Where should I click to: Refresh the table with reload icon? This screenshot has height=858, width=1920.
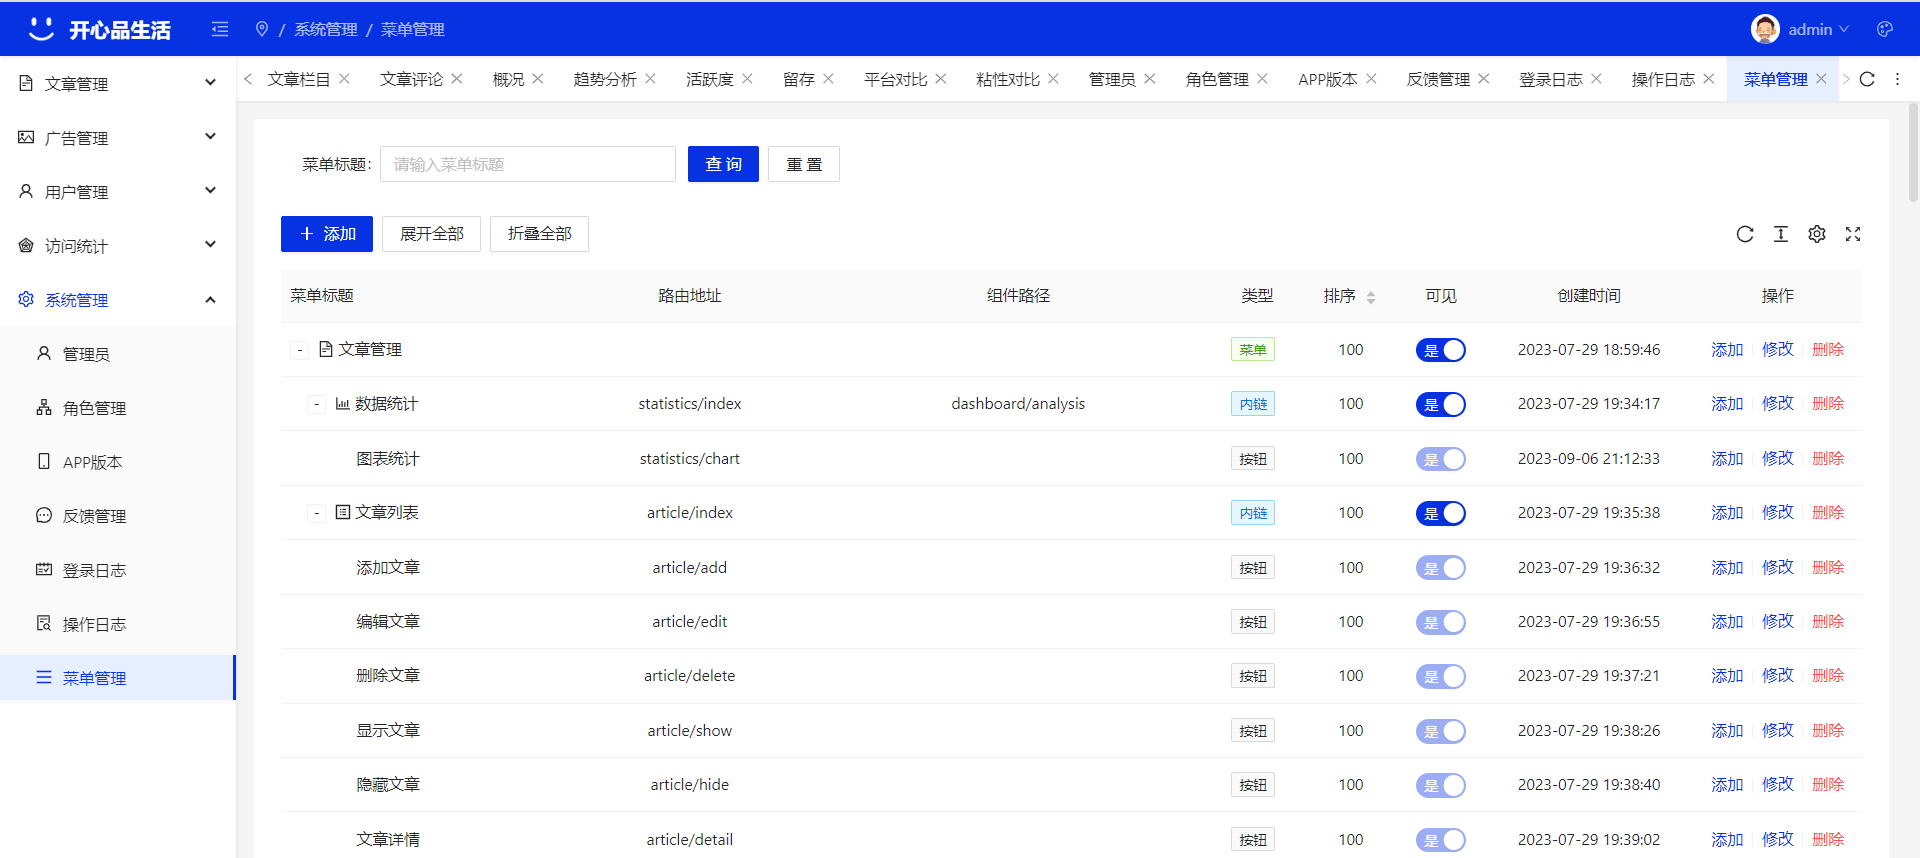(1745, 234)
